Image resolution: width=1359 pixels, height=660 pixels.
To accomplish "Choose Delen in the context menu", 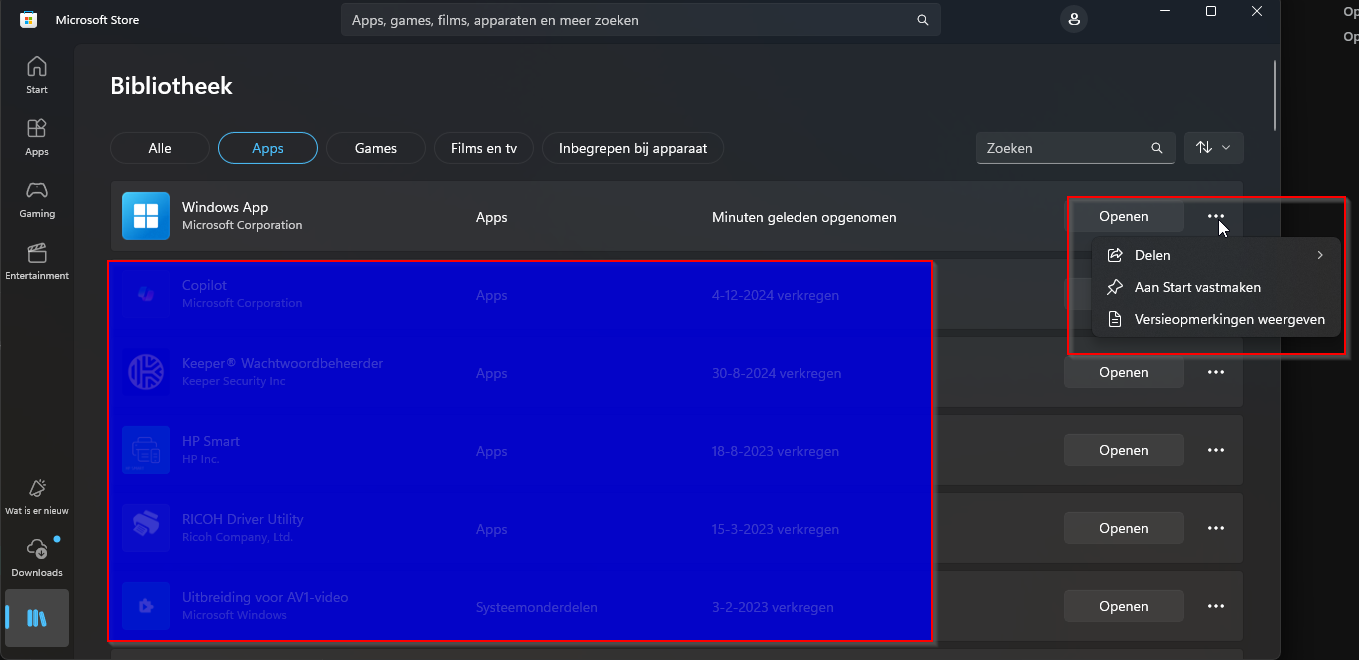I will (1216, 255).
